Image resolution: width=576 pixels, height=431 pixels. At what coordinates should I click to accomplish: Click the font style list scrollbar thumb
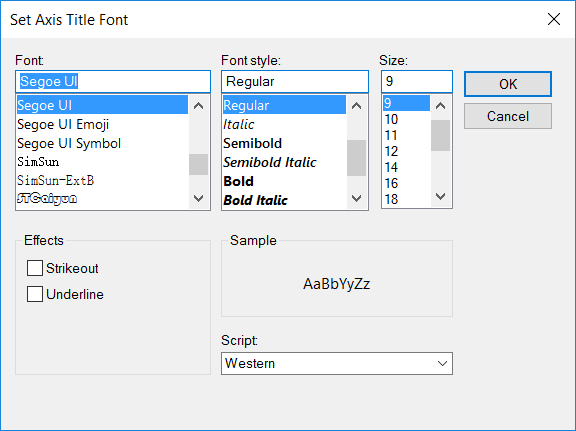[x=356, y=158]
